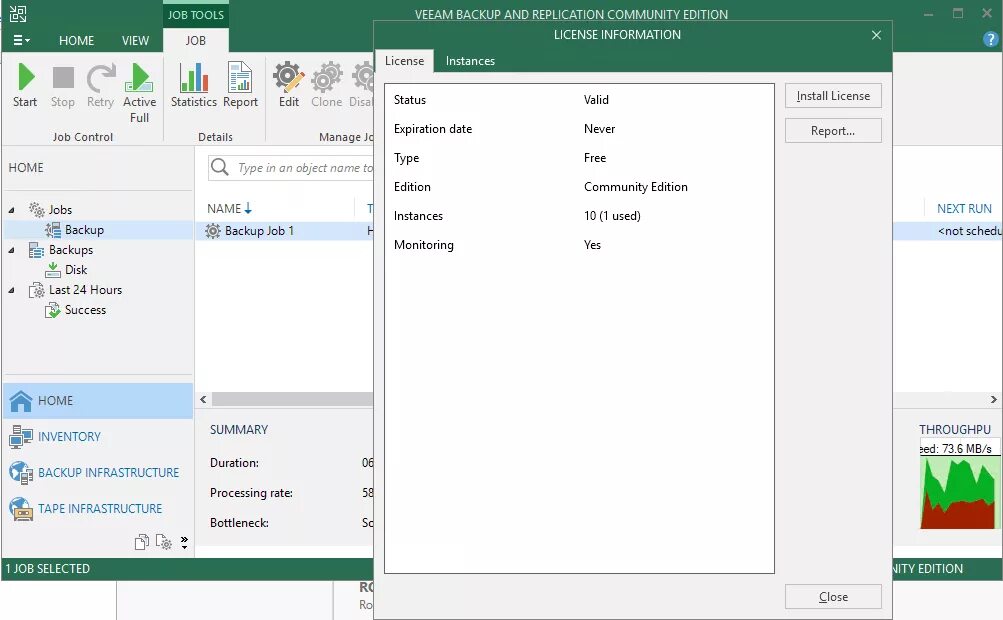Image resolution: width=1003 pixels, height=620 pixels.
Task: Click the Monitoring 'Yes' value
Action: pos(592,245)
